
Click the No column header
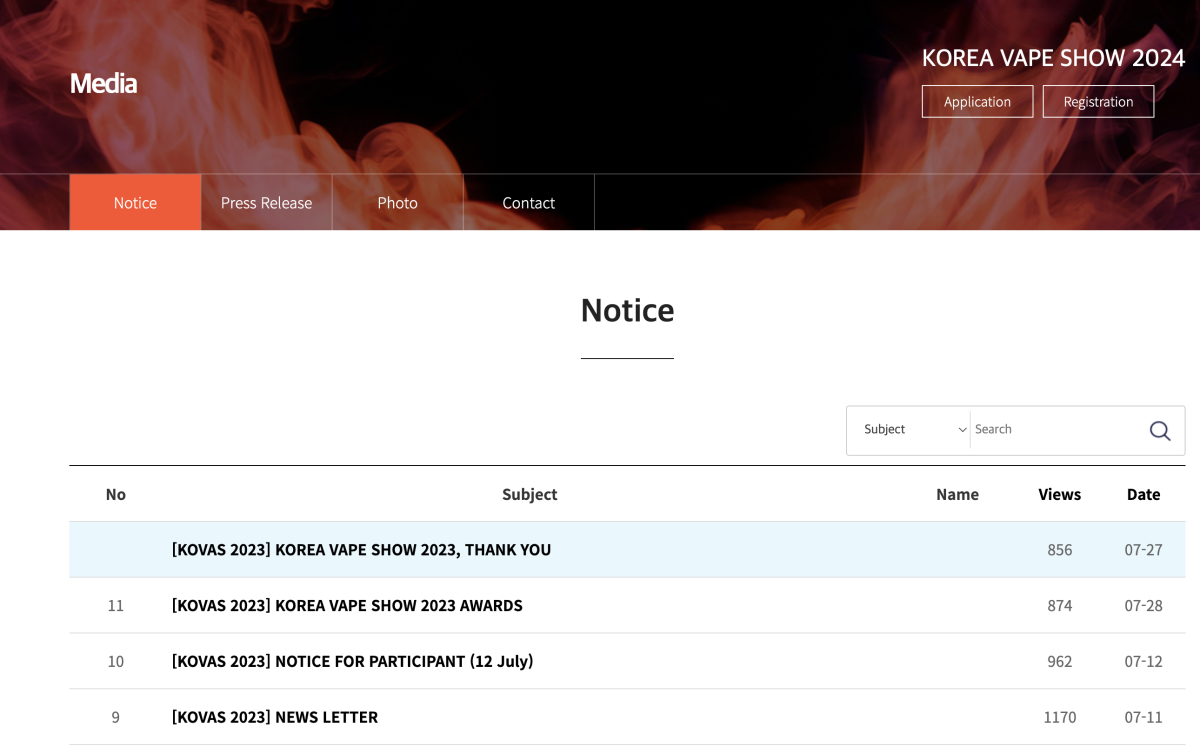tap(116, 494)
